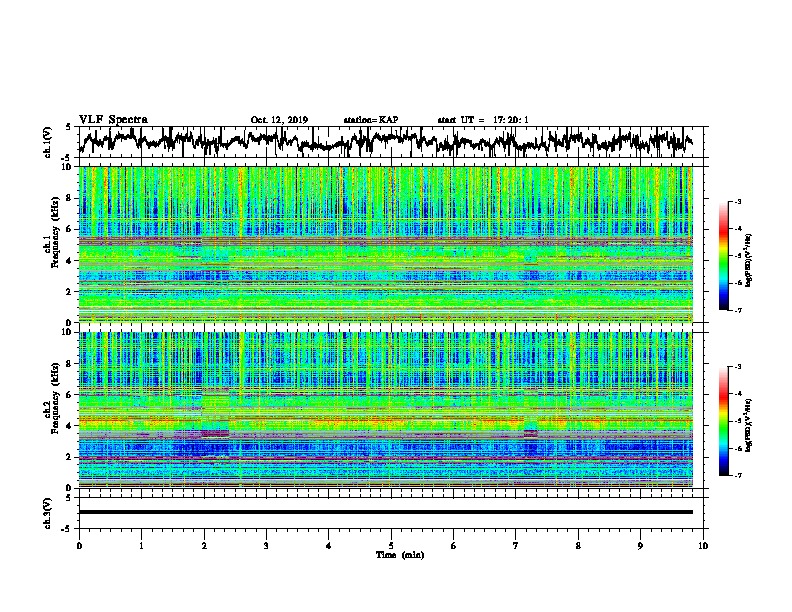
Task: Click inside the ch.1 spectrogram panel
Action: pyautogui.click(x=385, y=244)
